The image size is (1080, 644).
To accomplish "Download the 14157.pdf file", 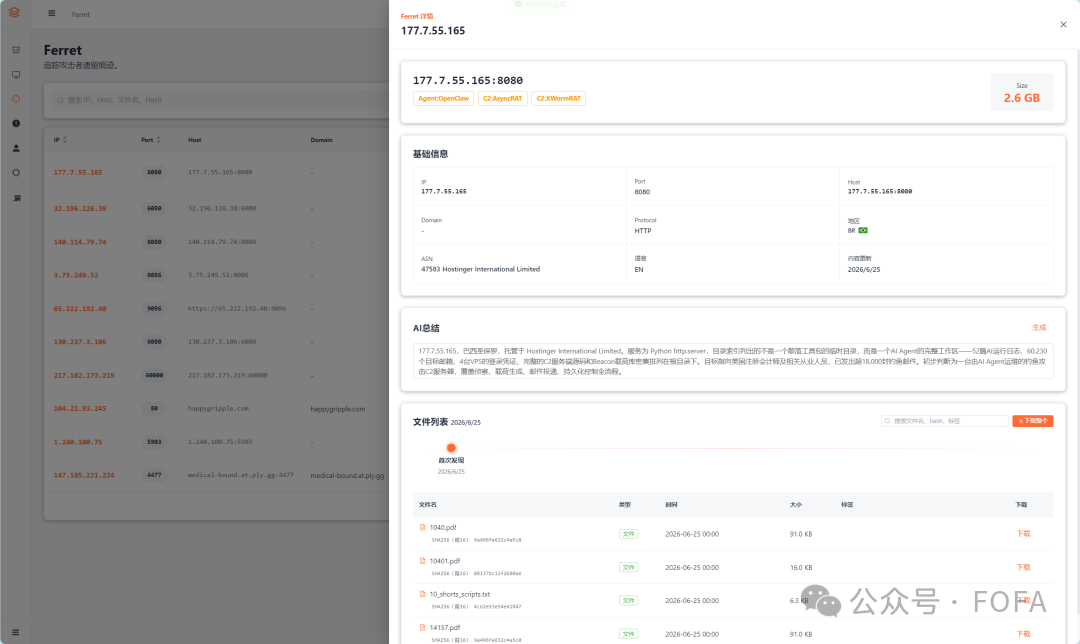I will tap(1024, 634).
